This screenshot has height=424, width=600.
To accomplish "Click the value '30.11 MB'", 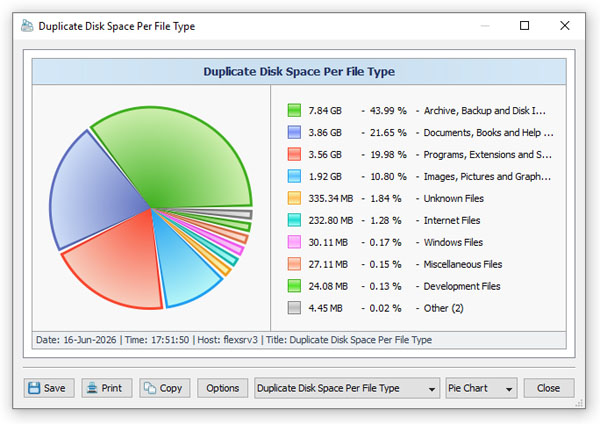I will (x=328, y=242).
